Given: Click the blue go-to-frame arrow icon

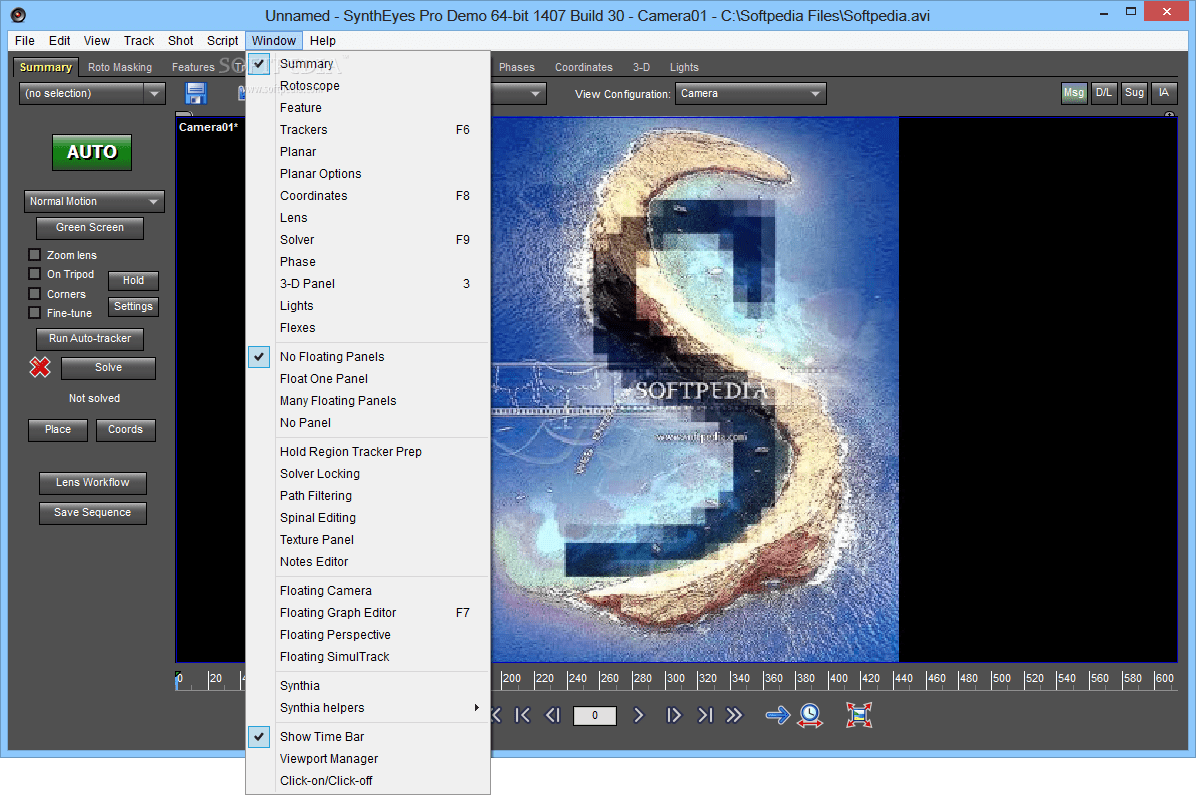Looking at the screenshot, I should pyautogui.click(x=778, y=715).
